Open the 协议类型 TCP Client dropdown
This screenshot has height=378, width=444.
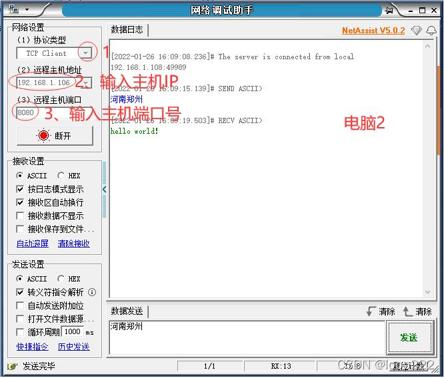tap(86, 53)
